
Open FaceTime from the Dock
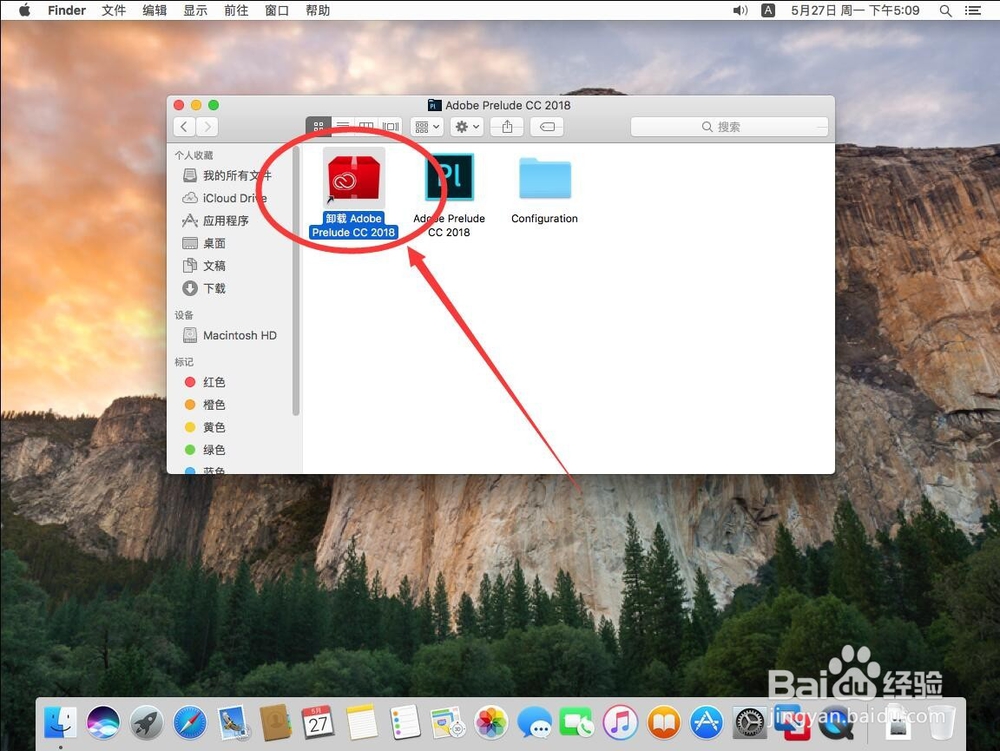click(x=577, y=723)
